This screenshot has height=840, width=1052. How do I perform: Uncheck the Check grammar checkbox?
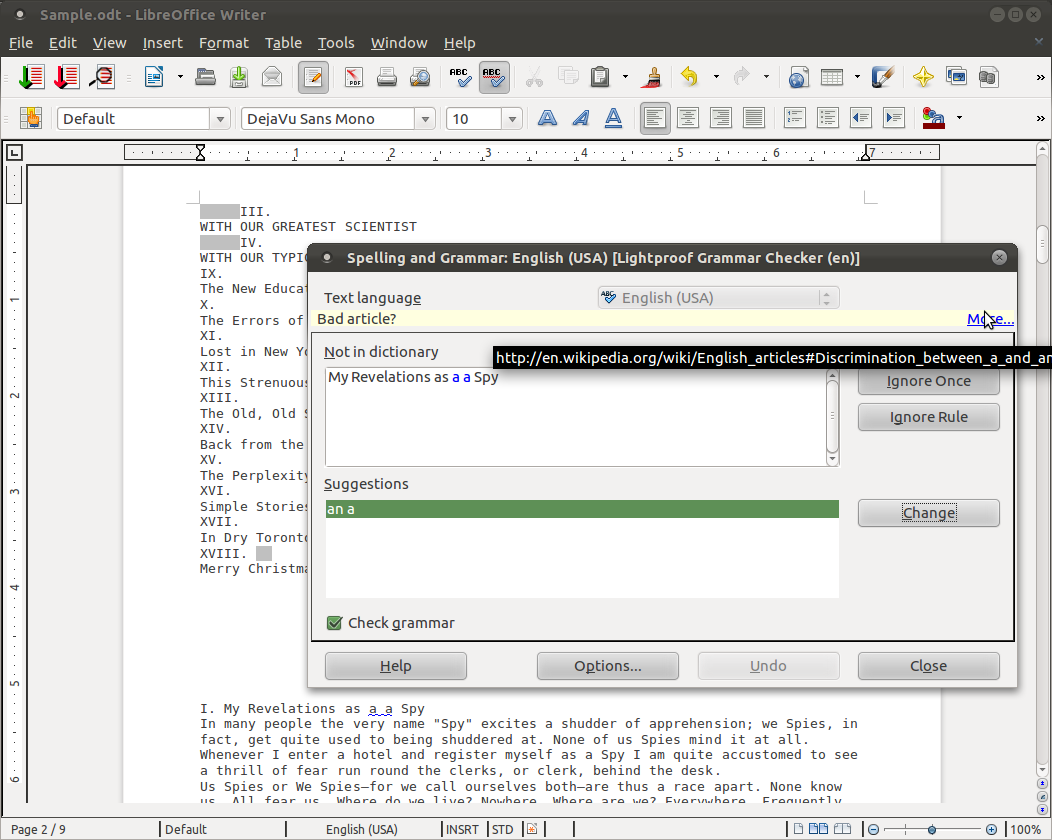click(334, 623)
